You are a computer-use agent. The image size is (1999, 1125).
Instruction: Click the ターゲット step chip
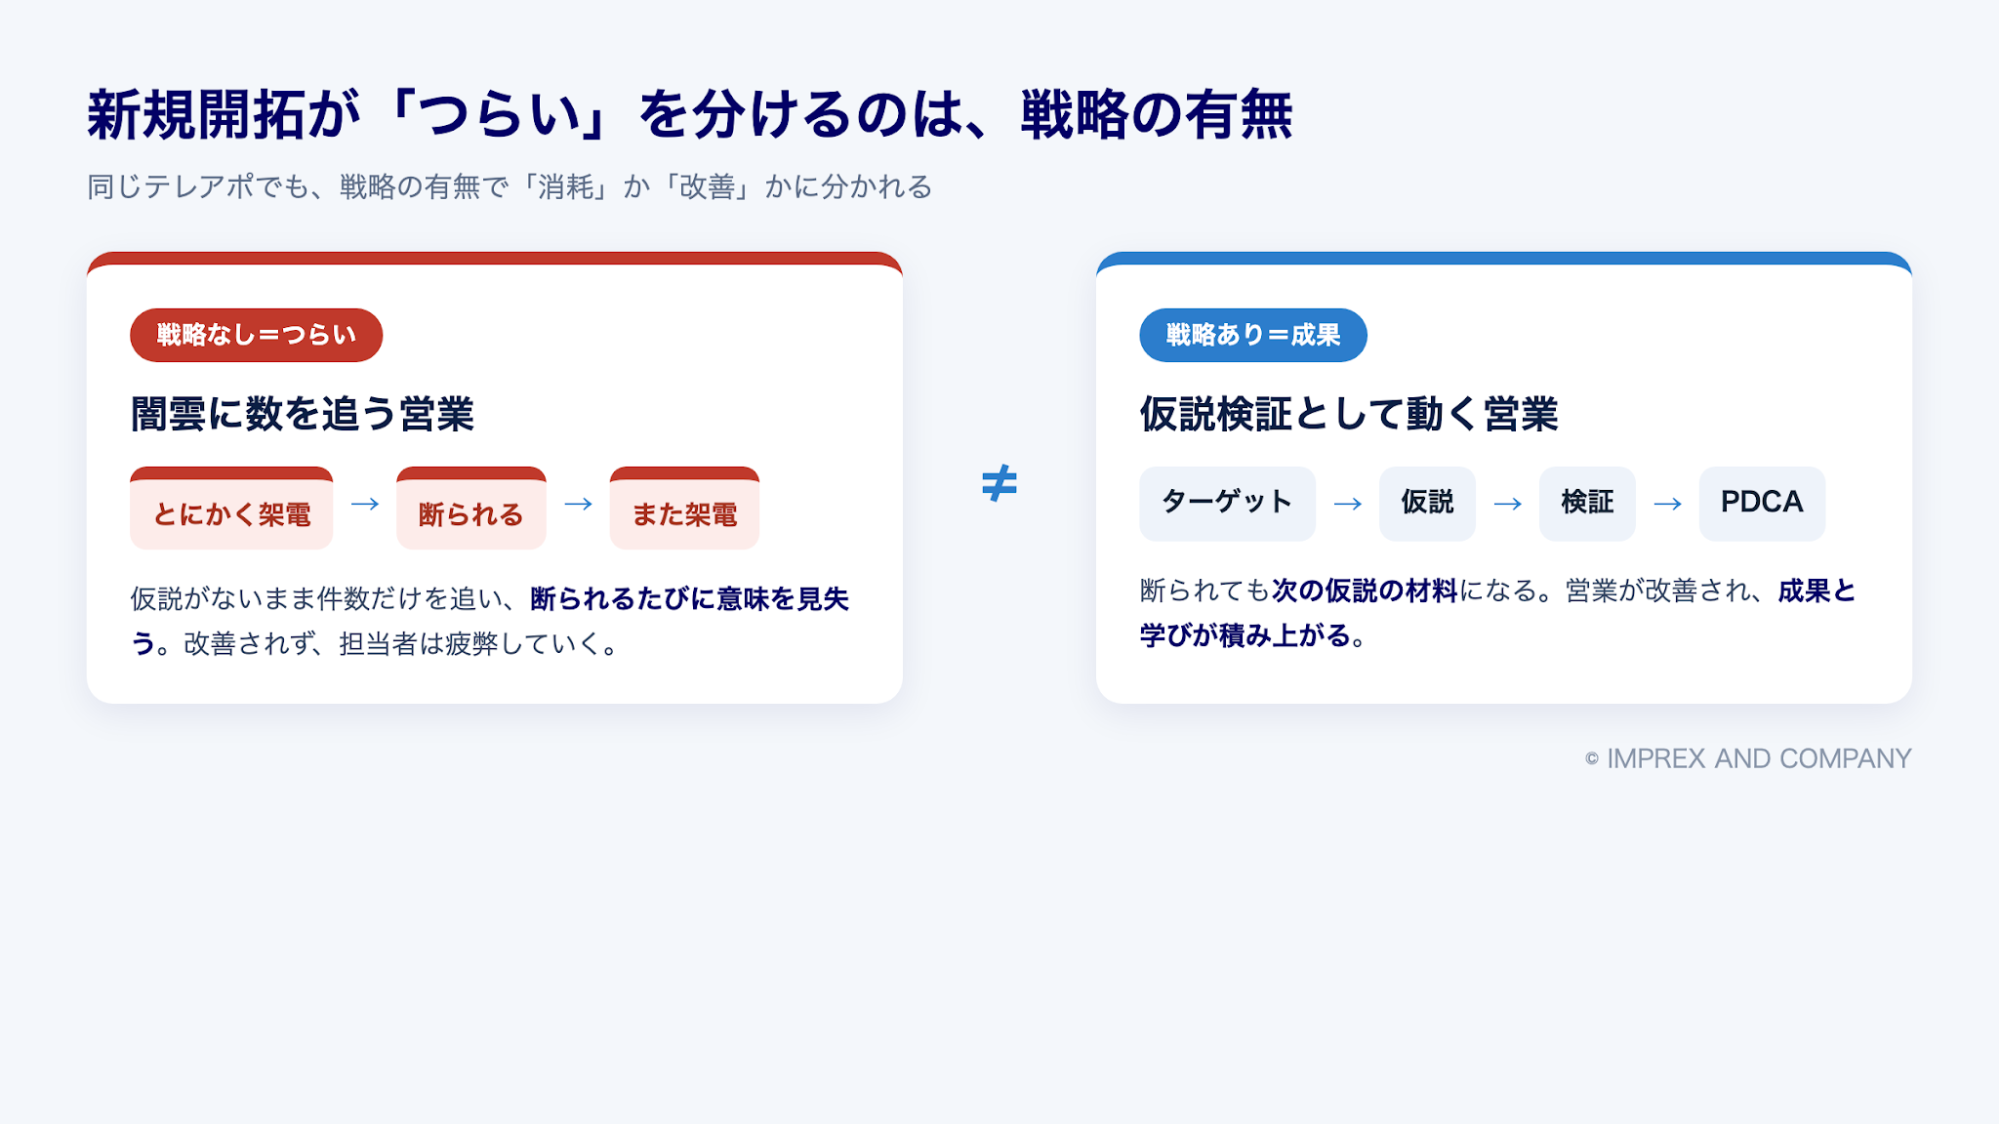[x=1227, y=503]
